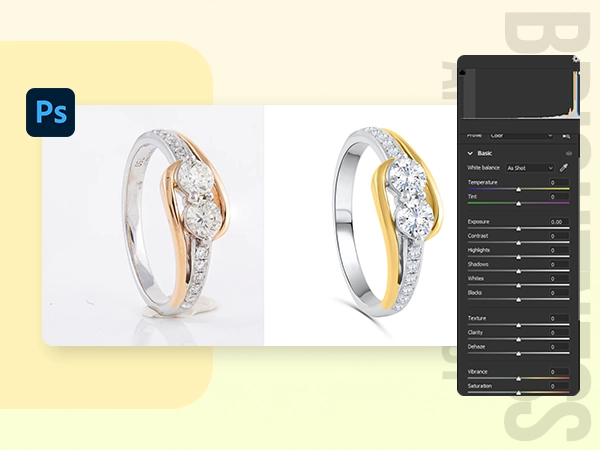The width and height of the screenshot is (600, 450).
Task: Click the Exposure slider handle
Action: 518,229
